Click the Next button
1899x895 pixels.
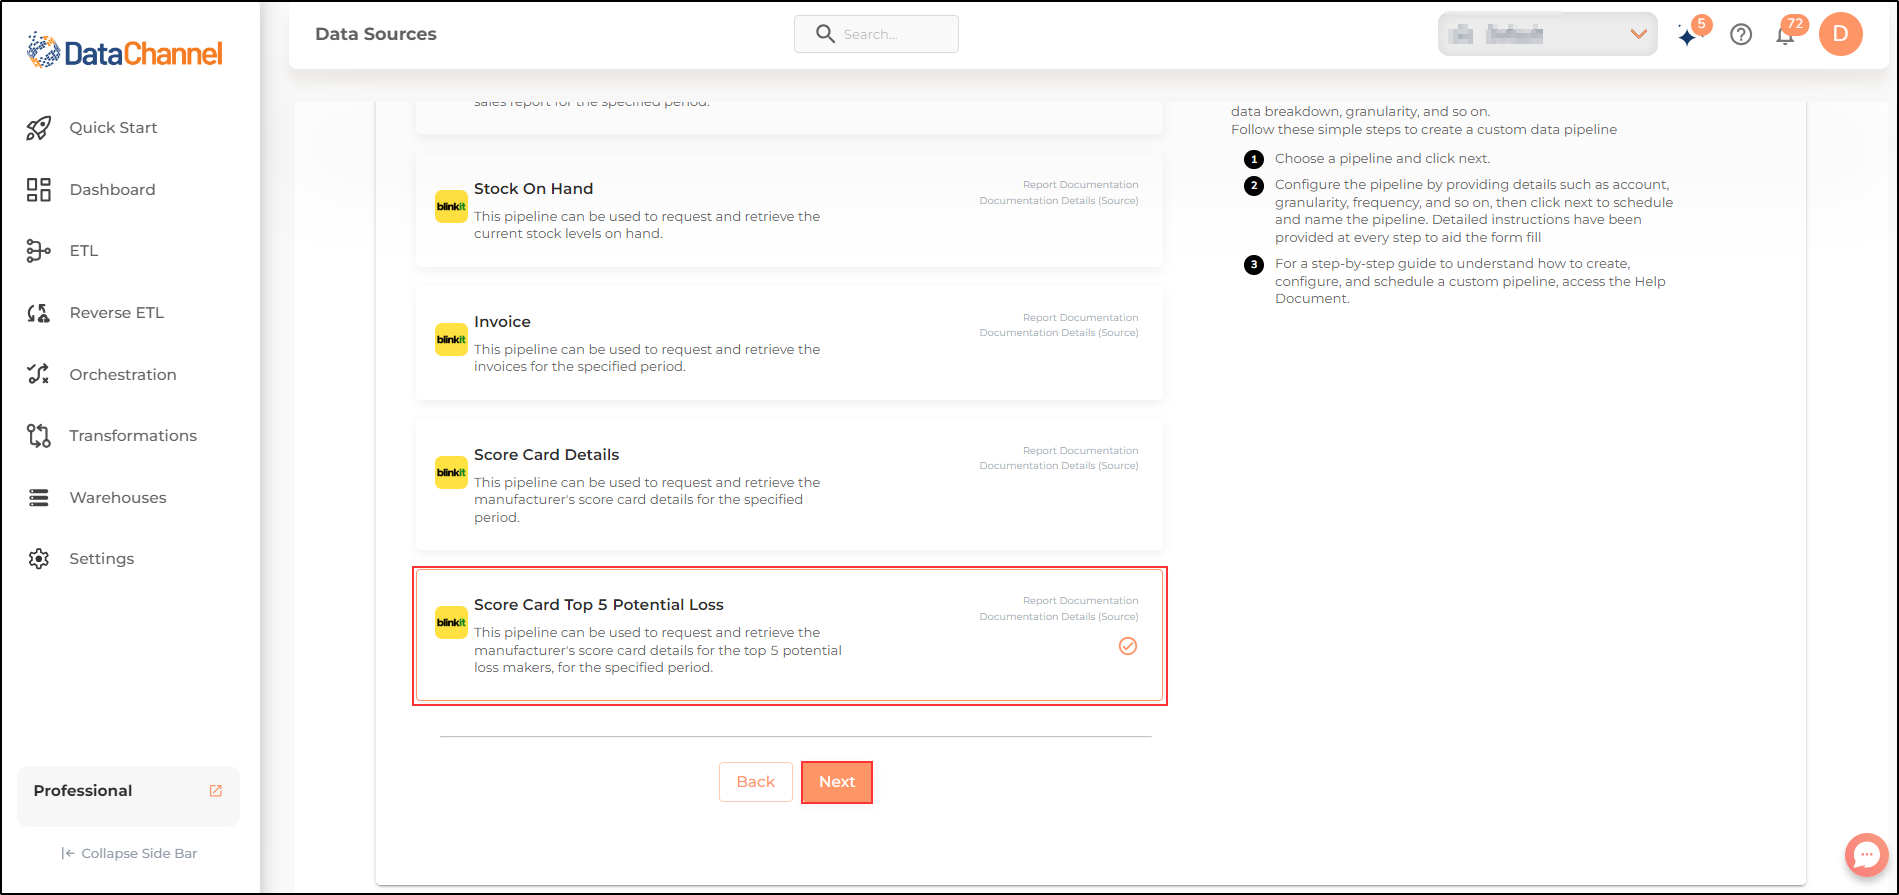(x=837, y=782)
